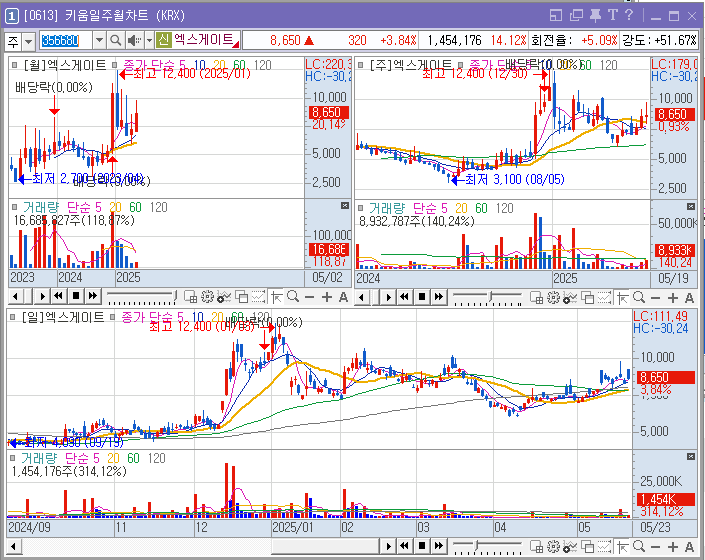The image size is (705, 560).
Task: Step weekly chart back with left arrow
Action: tap(362, 297)
